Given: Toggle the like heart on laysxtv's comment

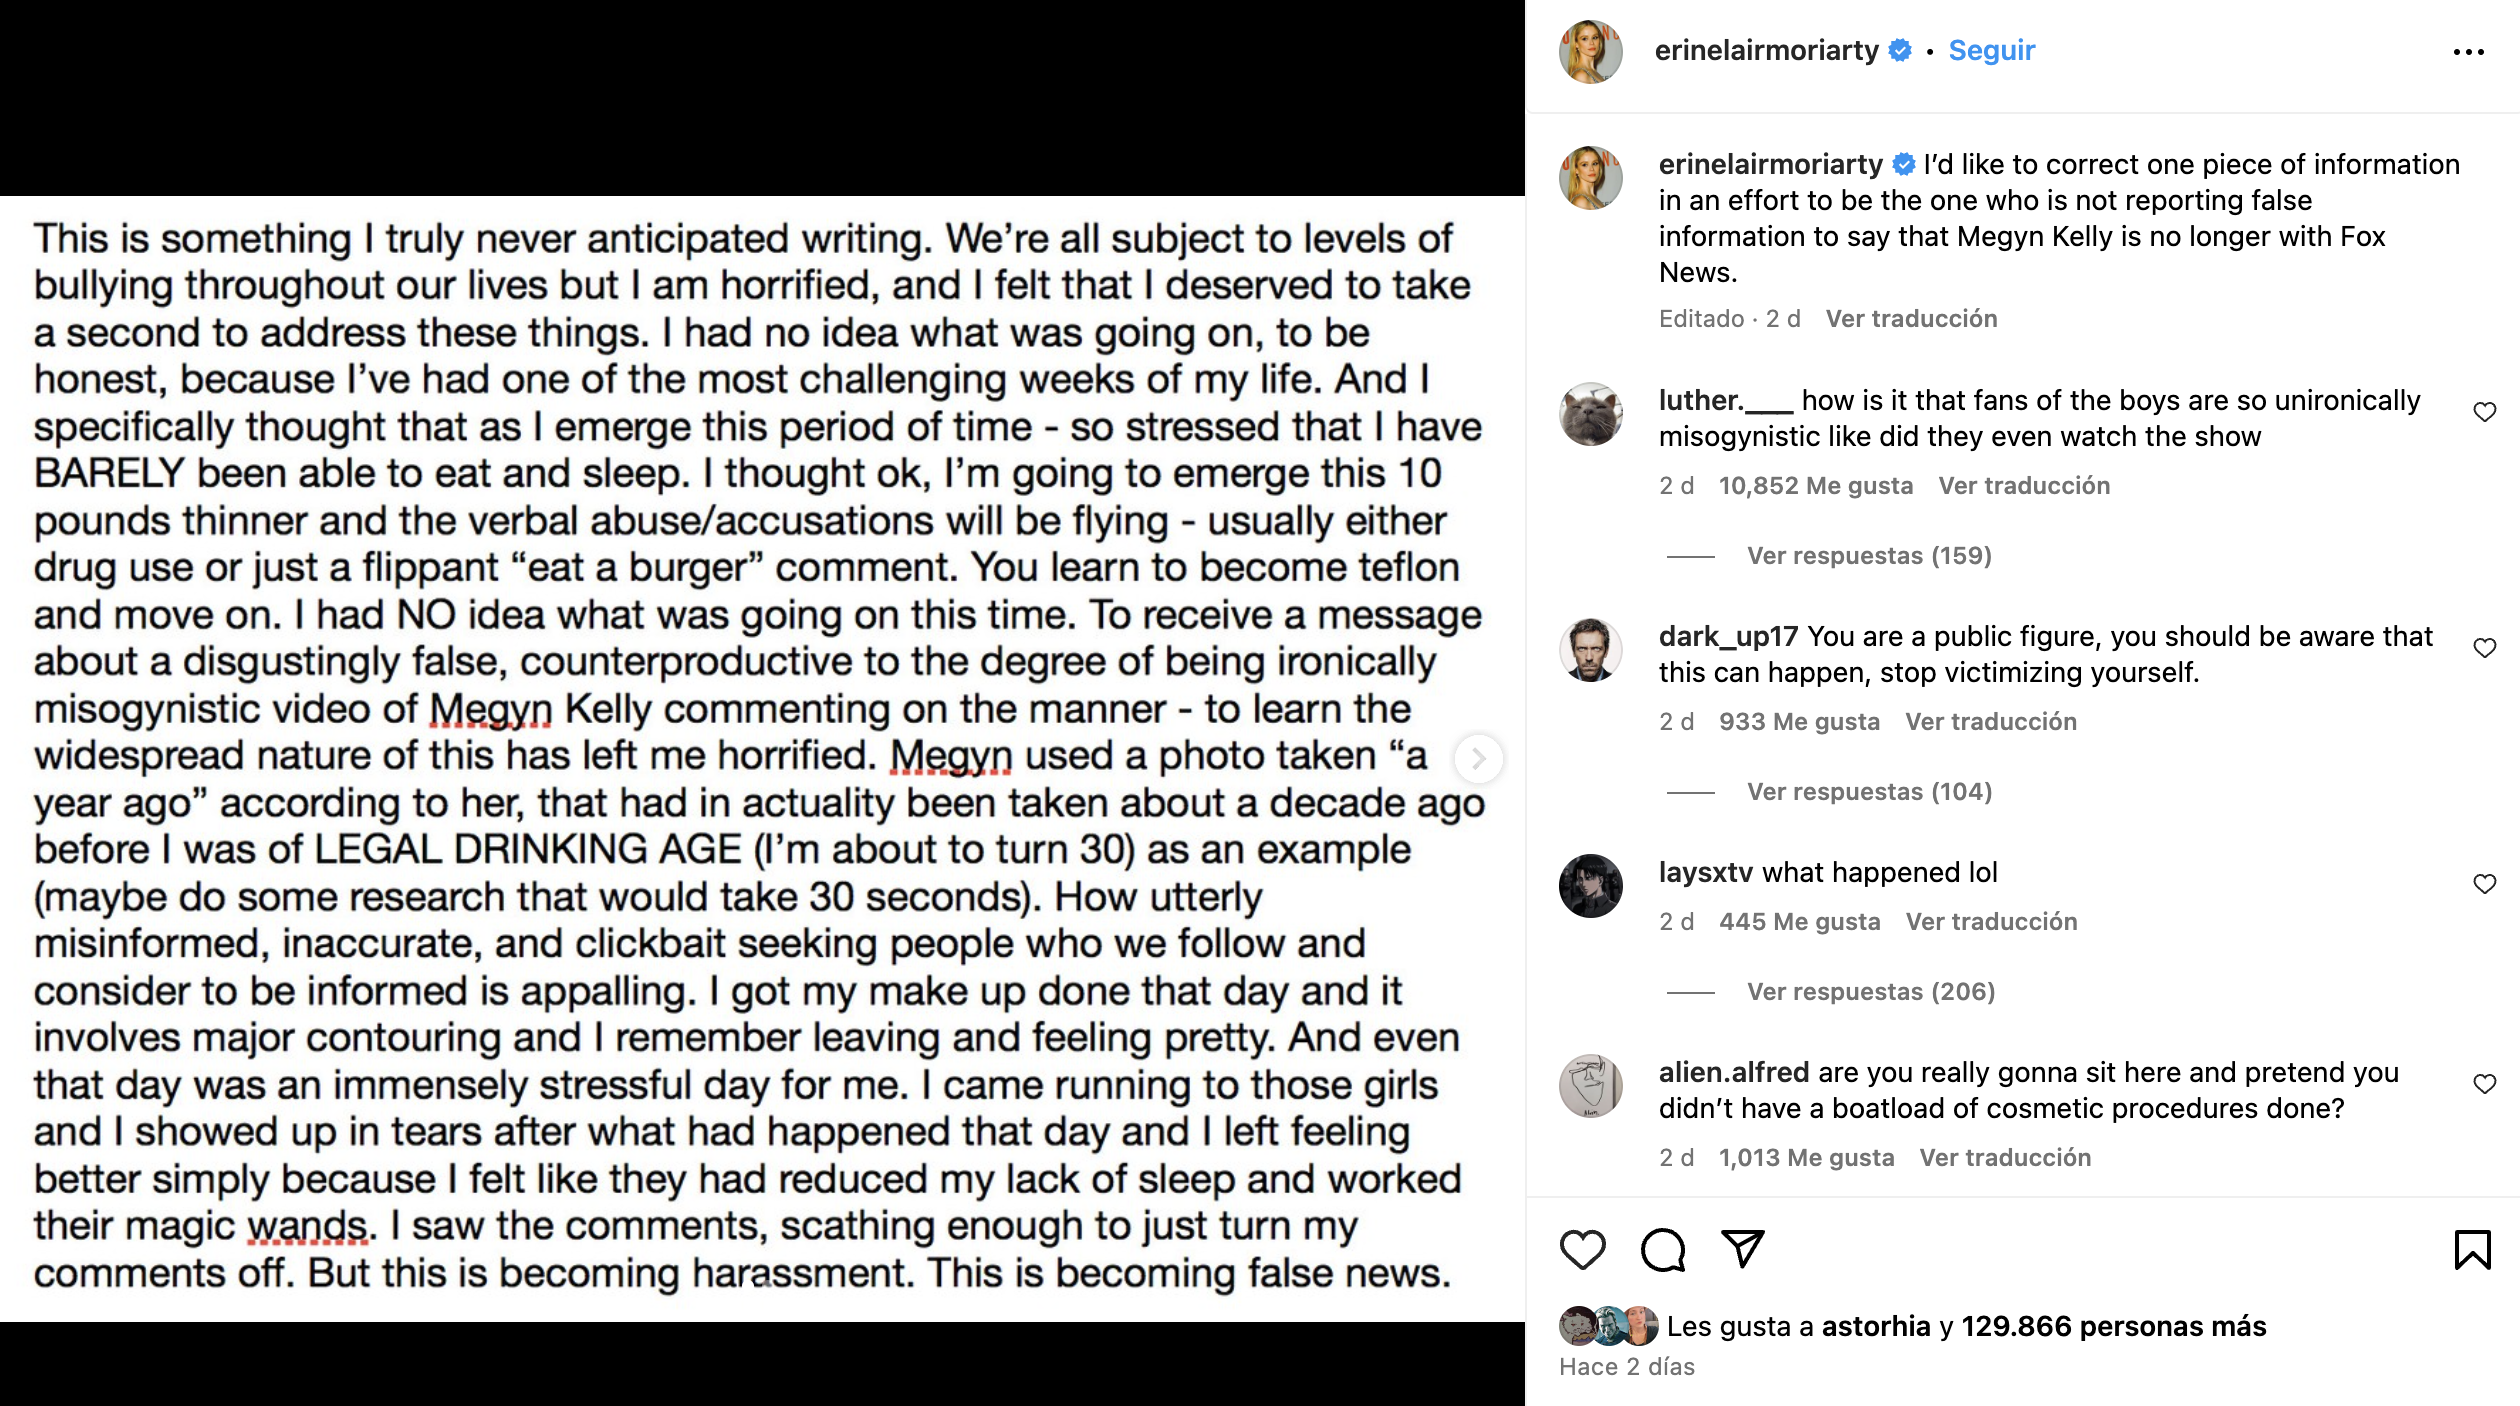Looking at the screenshot, I should point(2487,883).
